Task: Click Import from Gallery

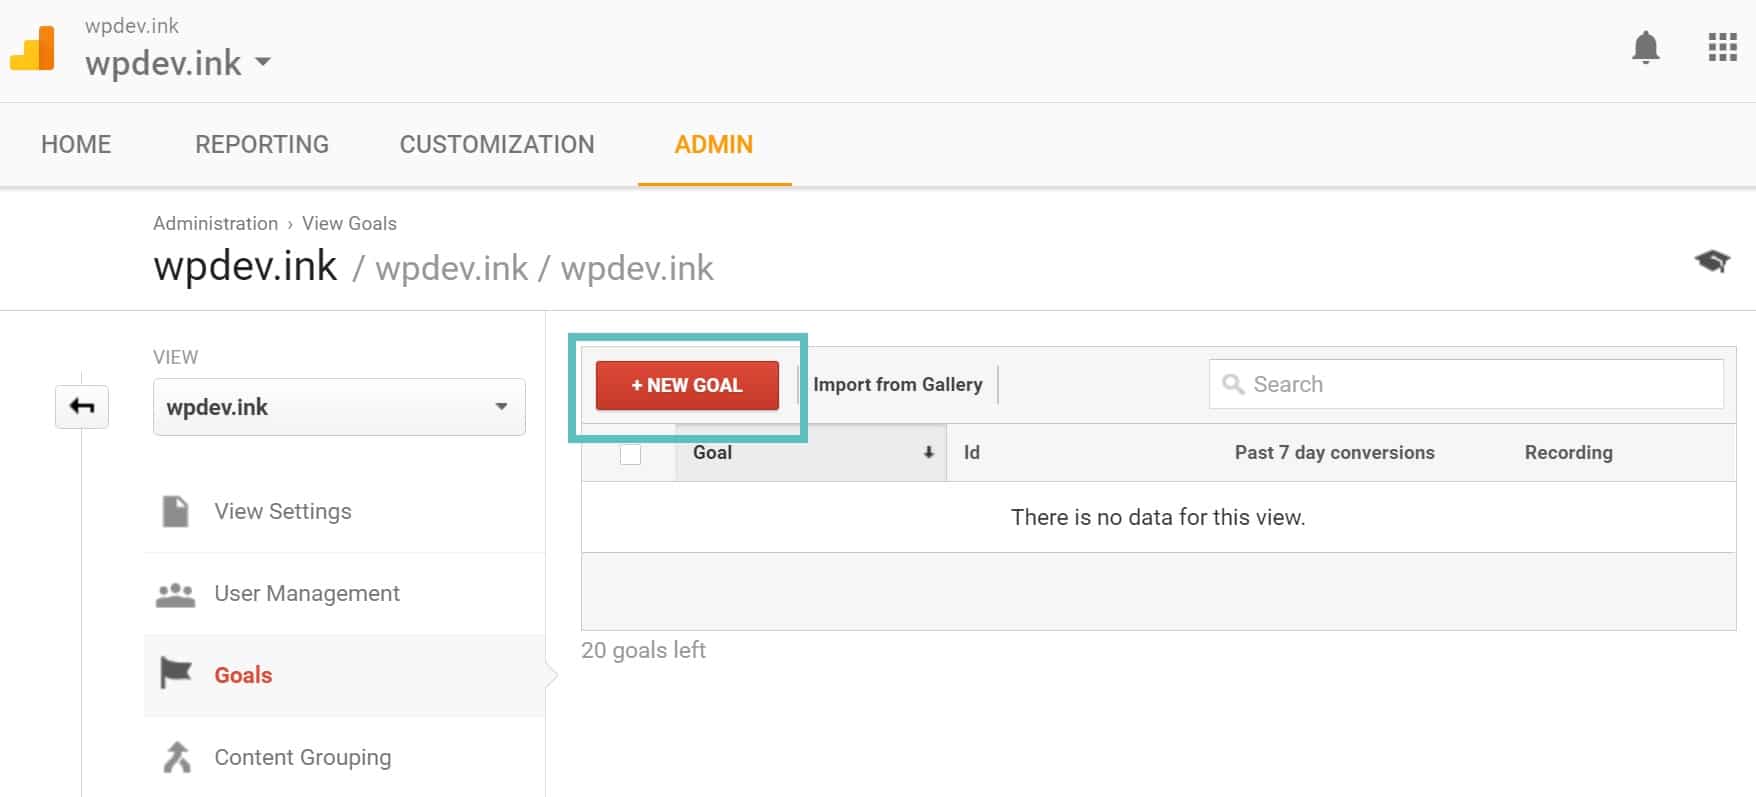Action: tap(897, 385)
